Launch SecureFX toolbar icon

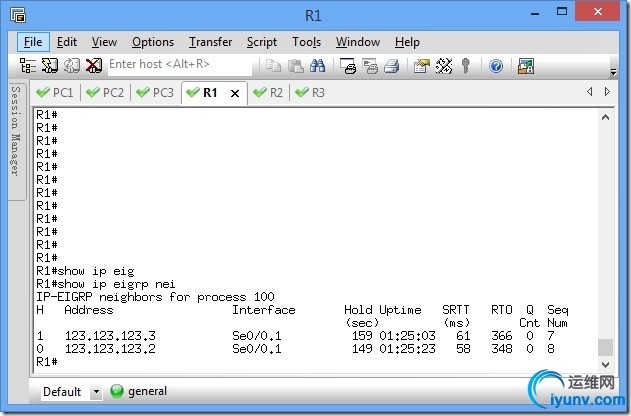click(x=526, y=66)
